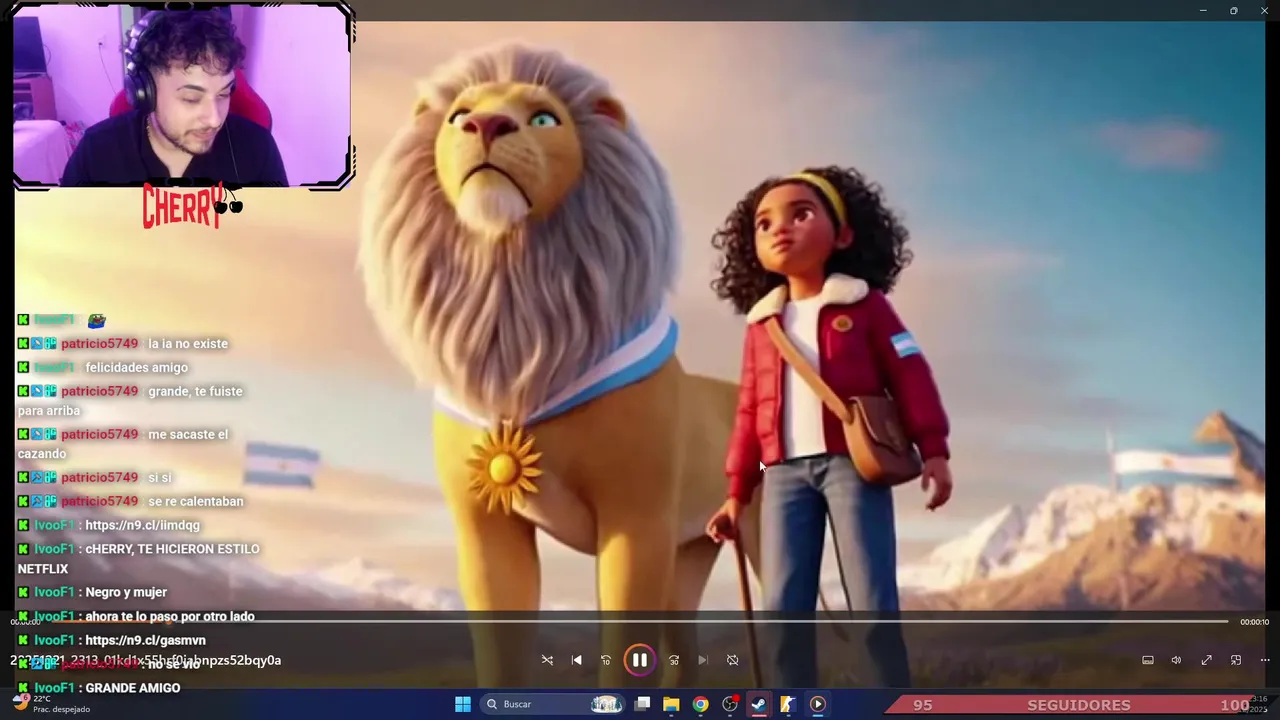Open the more options menu
1280x720 pixels.
pos(1265,660)
